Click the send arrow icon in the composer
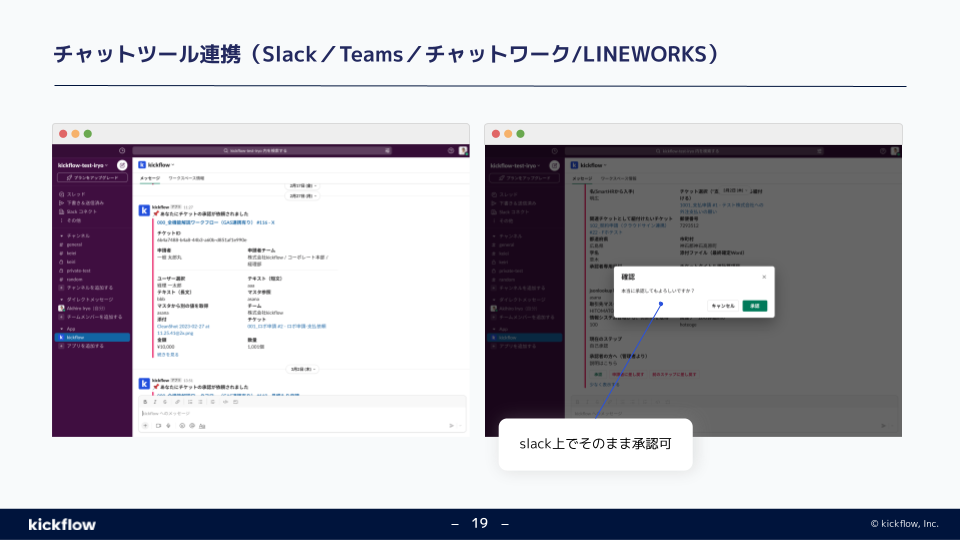 450,426
